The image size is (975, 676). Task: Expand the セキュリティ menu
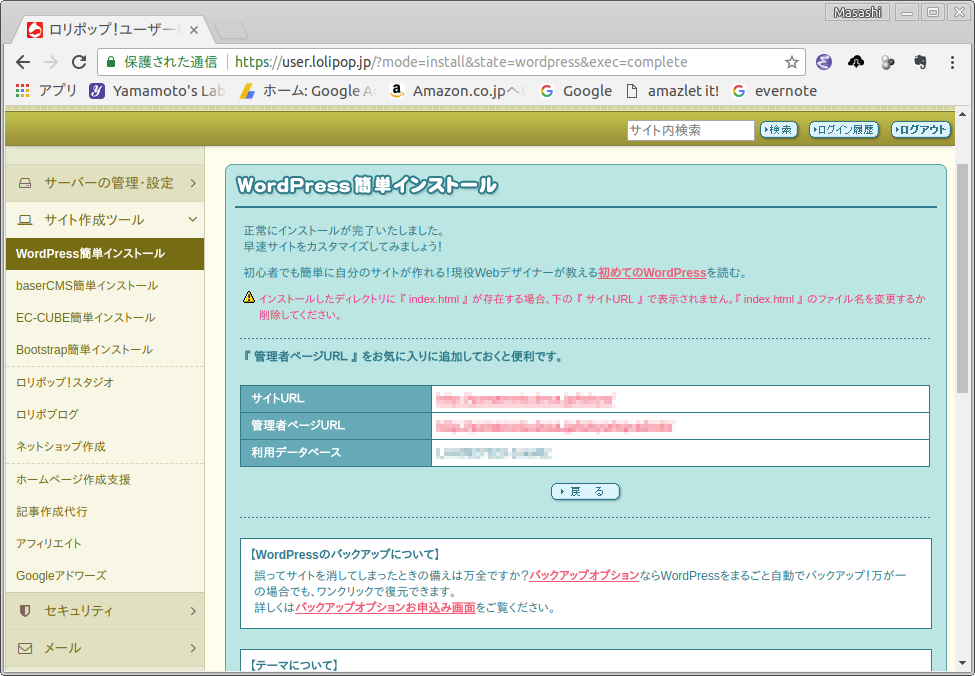[x=104, y=611]
